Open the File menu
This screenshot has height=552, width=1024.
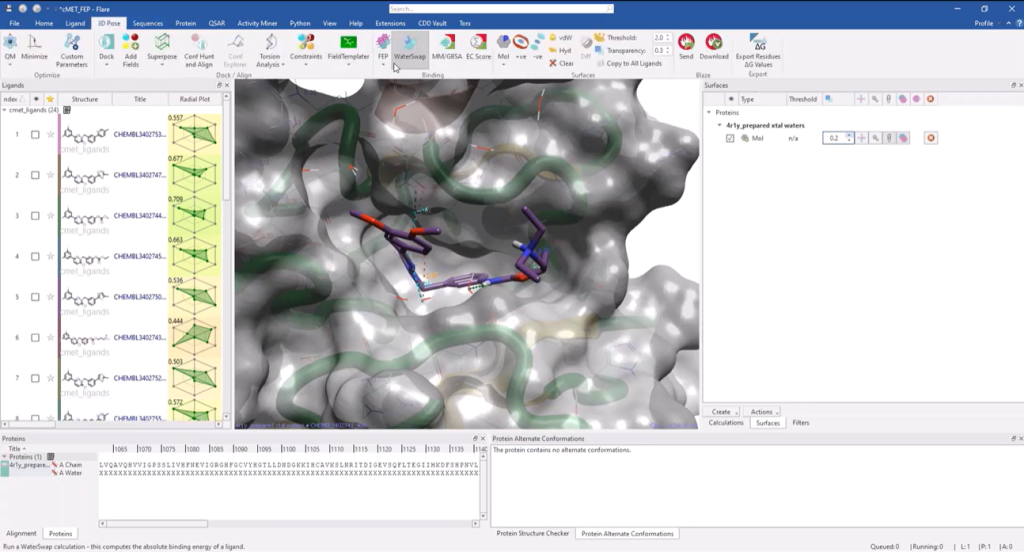pos(14,23)
